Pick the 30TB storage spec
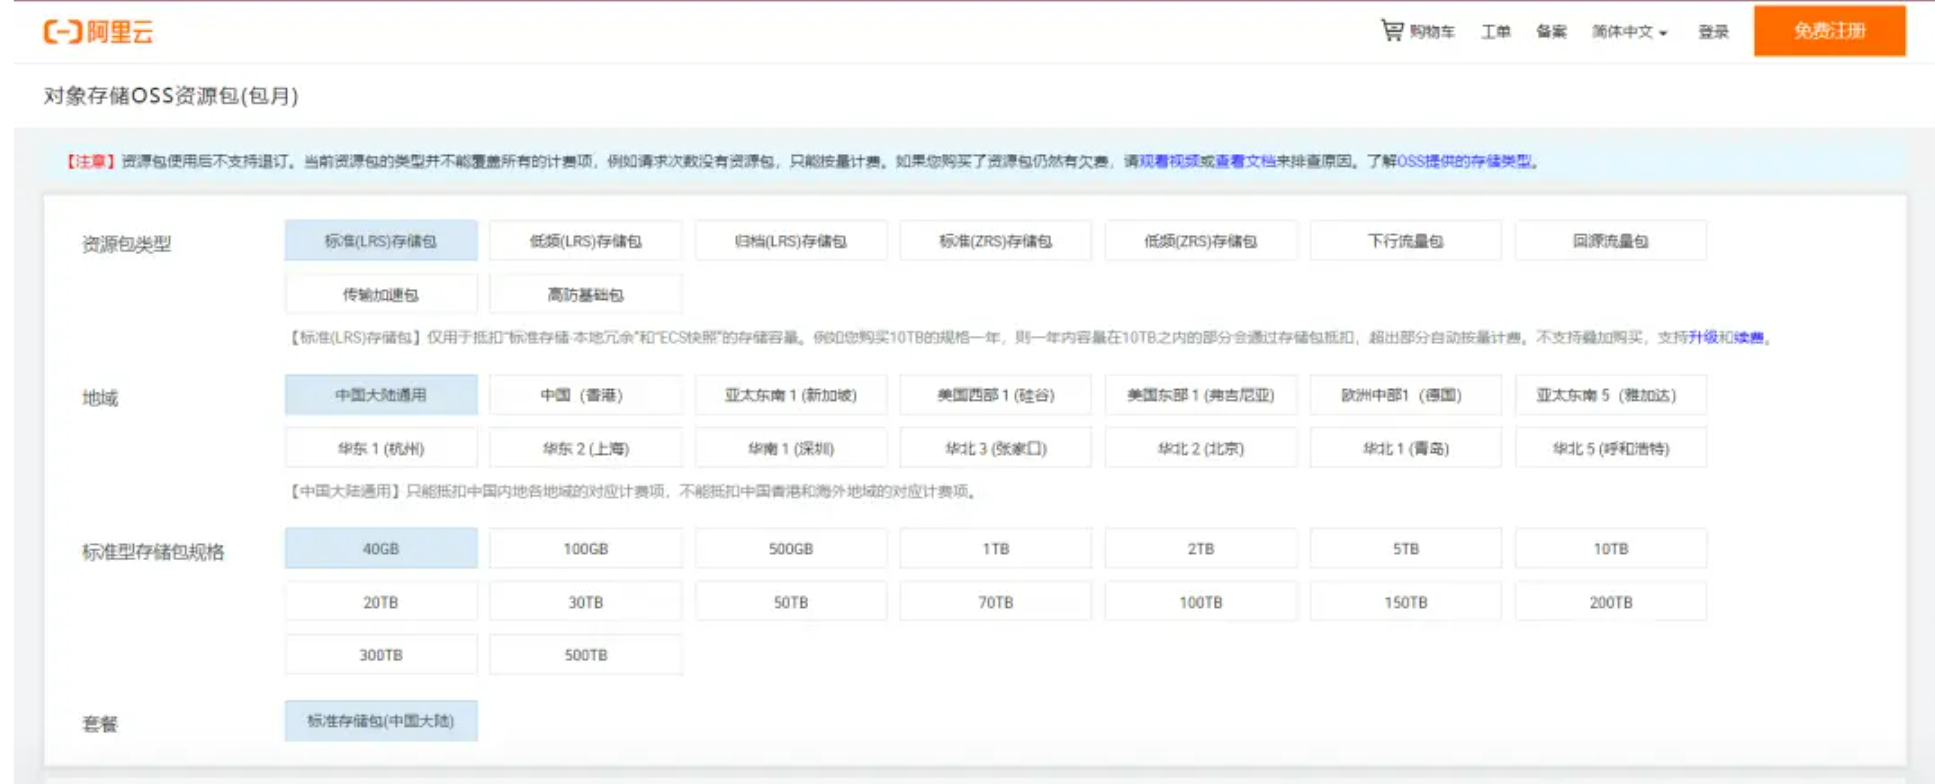 [x=586, y=602]
